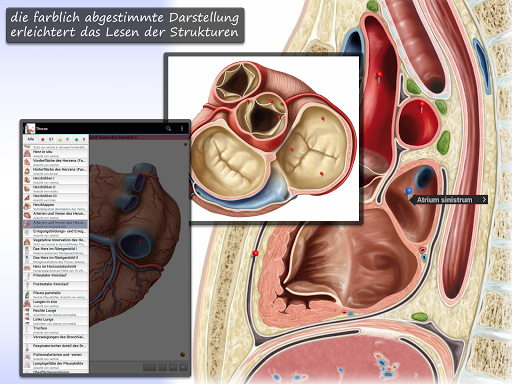
Task: Click the last navigation button in bottom bar
Action: [183, 367]
